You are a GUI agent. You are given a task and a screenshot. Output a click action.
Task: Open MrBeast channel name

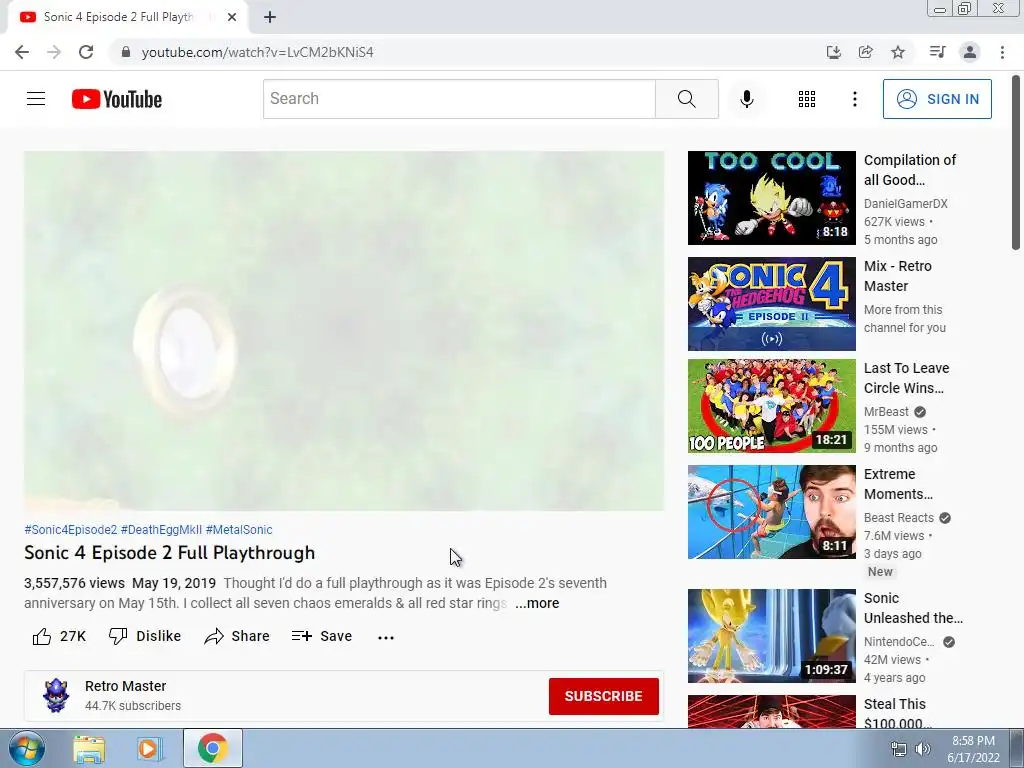tap(886, 411)
